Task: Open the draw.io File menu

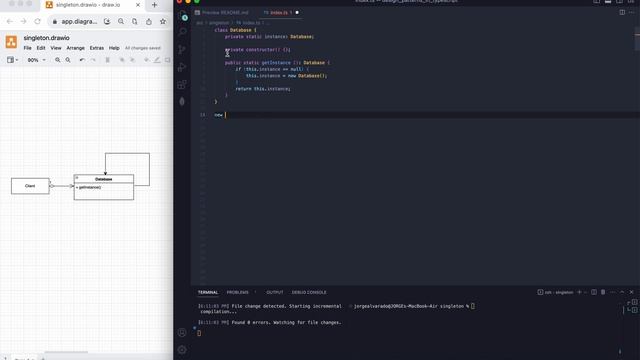Action: (27, 48)
